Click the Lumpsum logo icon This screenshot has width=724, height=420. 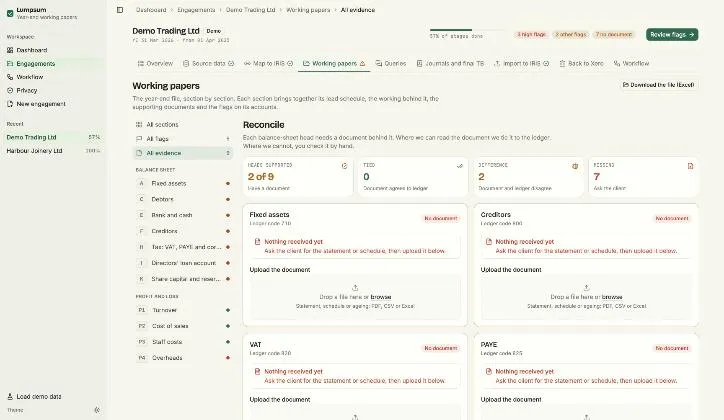[10, 13]
